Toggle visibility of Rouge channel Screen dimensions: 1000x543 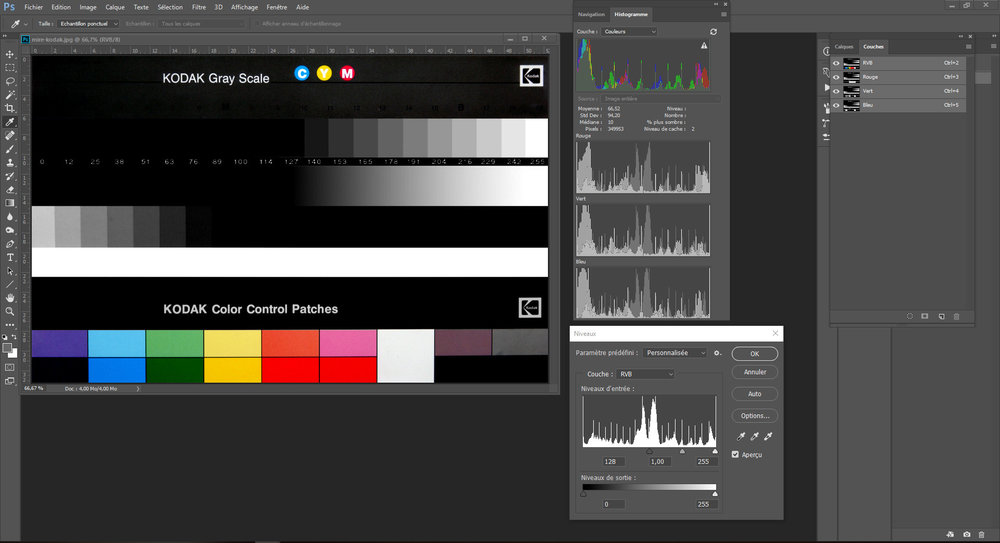tap(836, 77)
